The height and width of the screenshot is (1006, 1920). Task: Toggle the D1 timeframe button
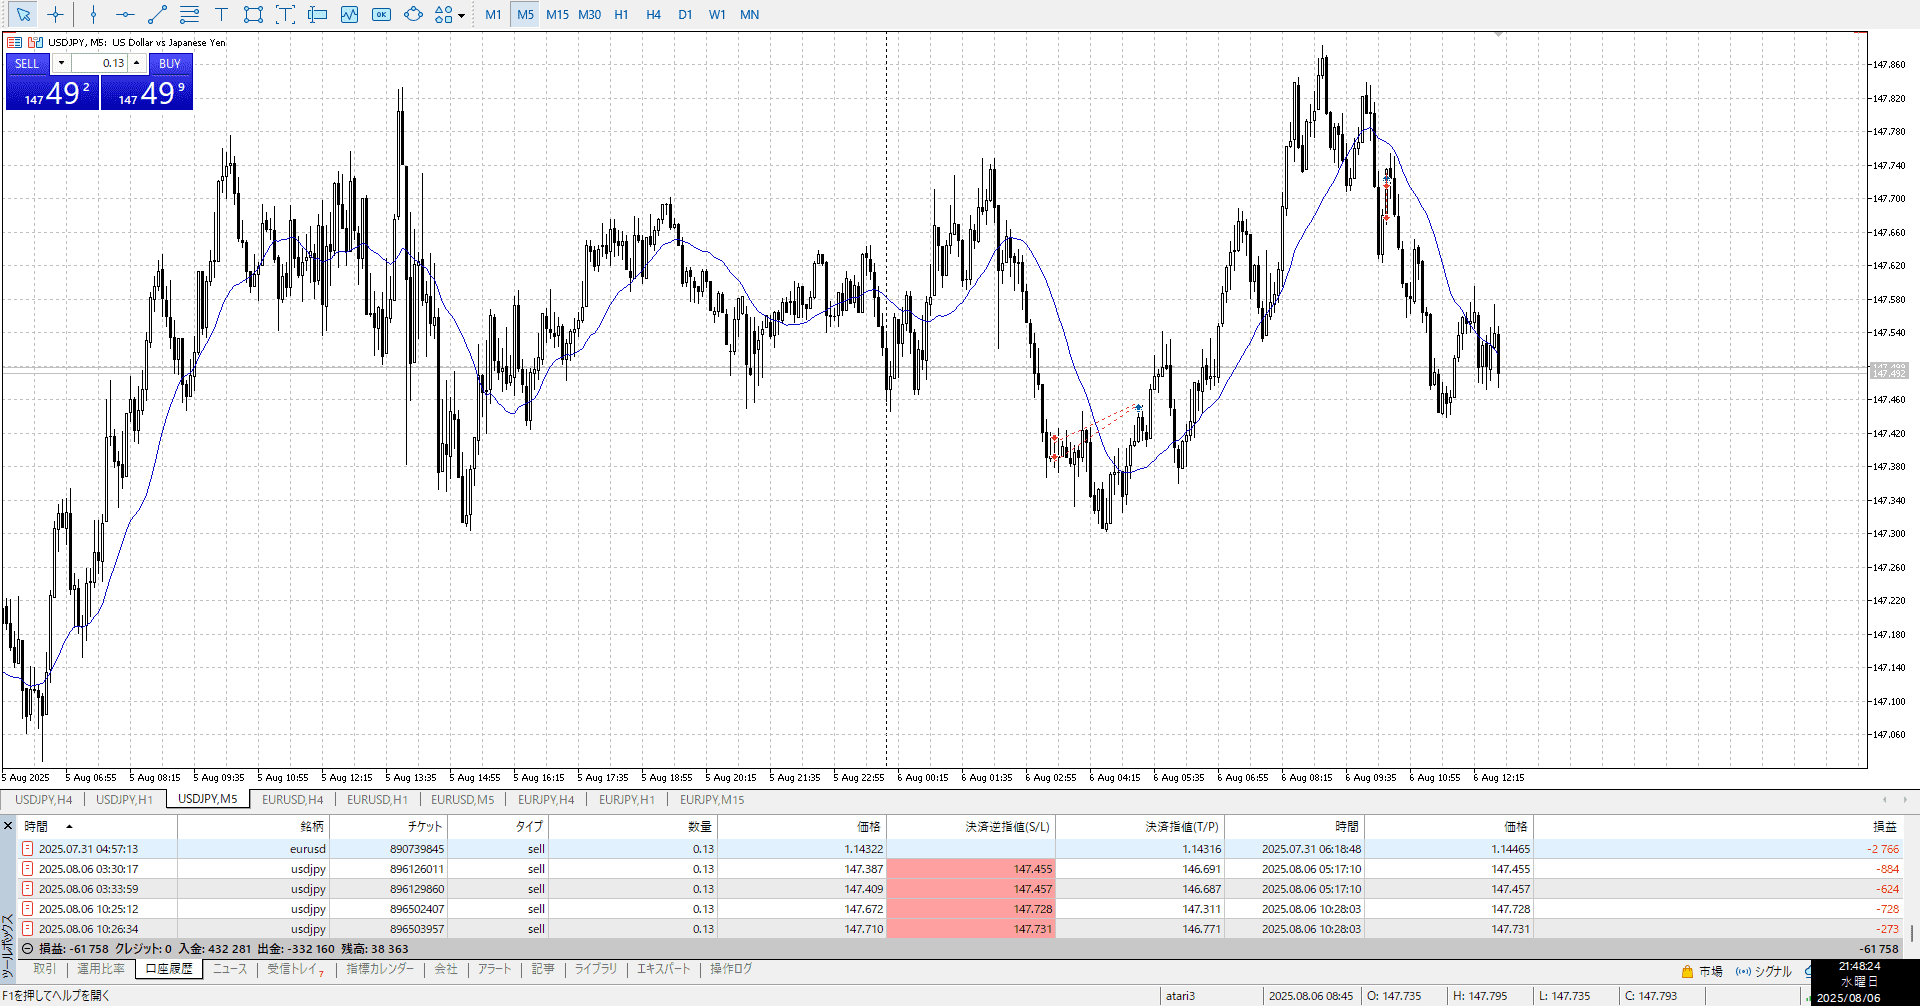point(685,14)
